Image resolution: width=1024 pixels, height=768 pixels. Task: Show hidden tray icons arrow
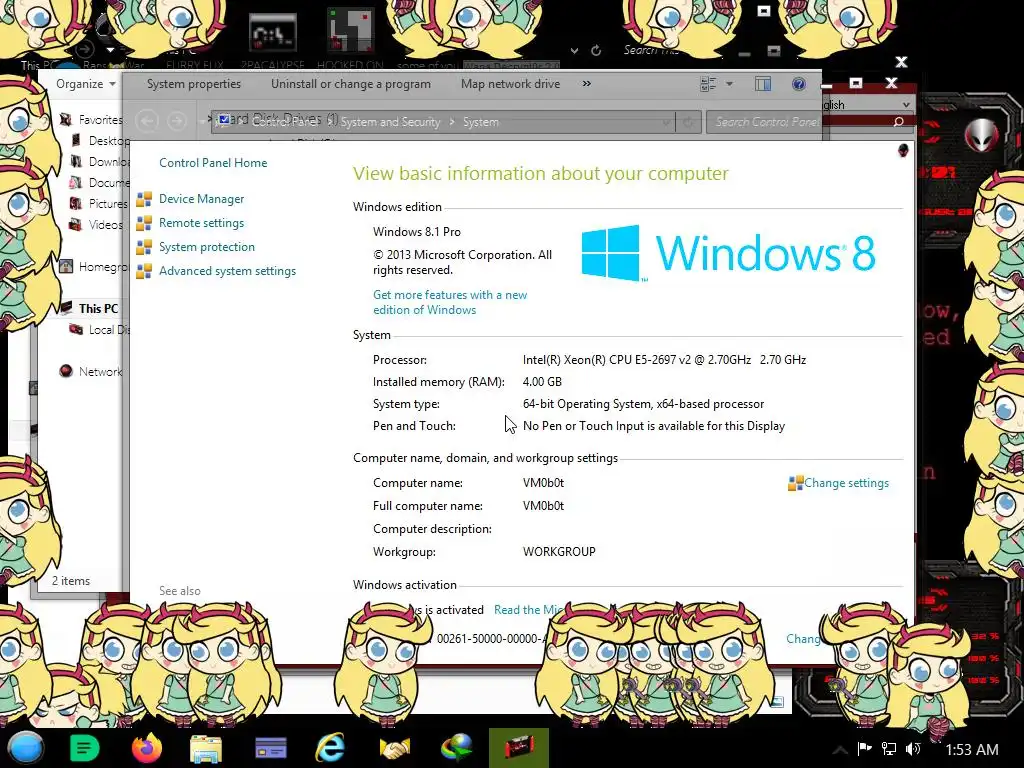(x=840, y=749)
